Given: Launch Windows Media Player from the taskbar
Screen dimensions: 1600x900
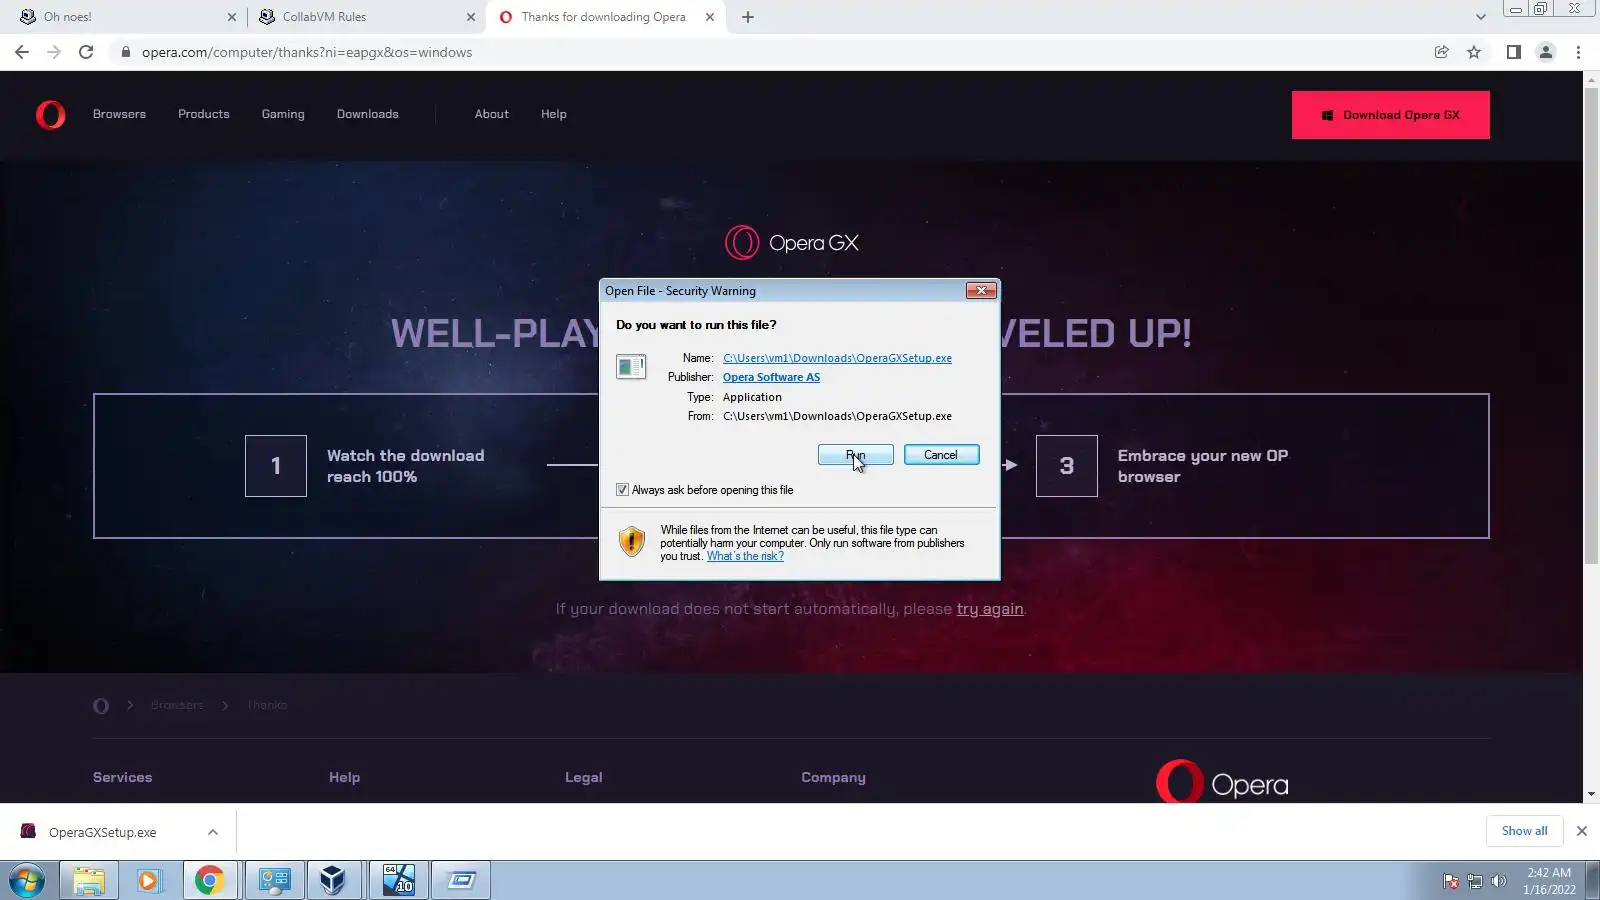Looking at the screenshot, I should tap(149, 881).
